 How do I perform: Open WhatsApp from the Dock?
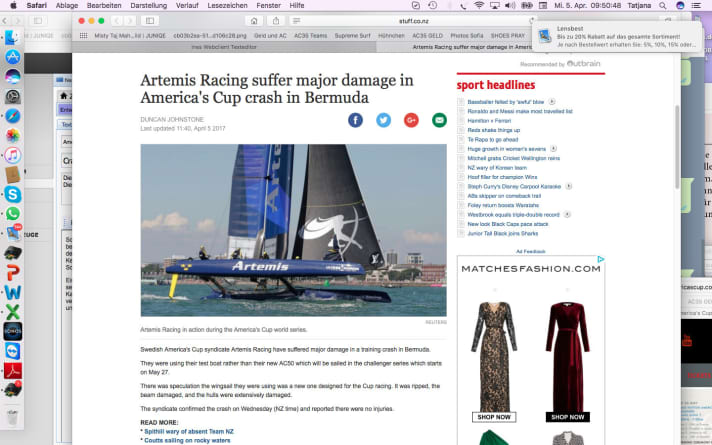point(13,213)
